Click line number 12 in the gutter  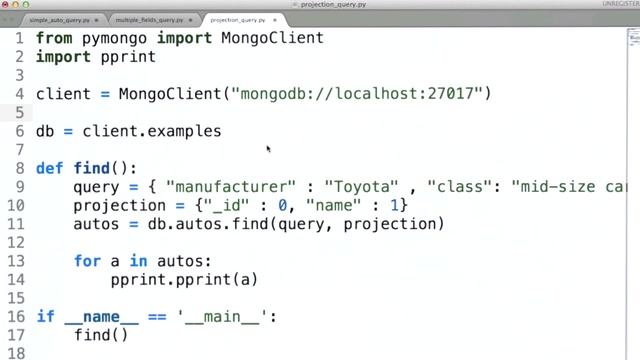pyautogui.click(x=16, y=242)
